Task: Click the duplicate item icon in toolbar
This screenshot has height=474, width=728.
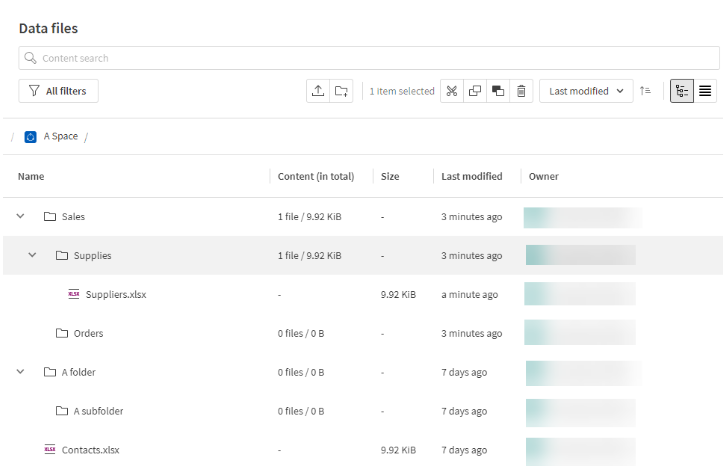Action: [x=498, y=91]
